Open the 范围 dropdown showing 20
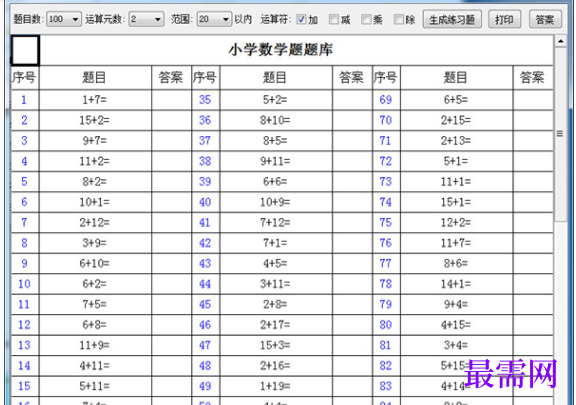This screenshot has height=405, width=576. click(214, 19)
